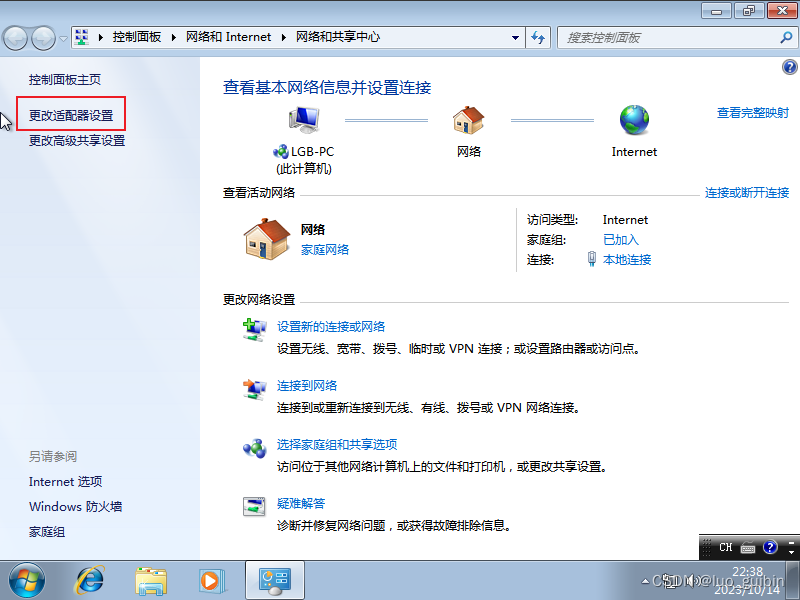
Task: Open the Windows Start menu
Action: tap(27, 581)
